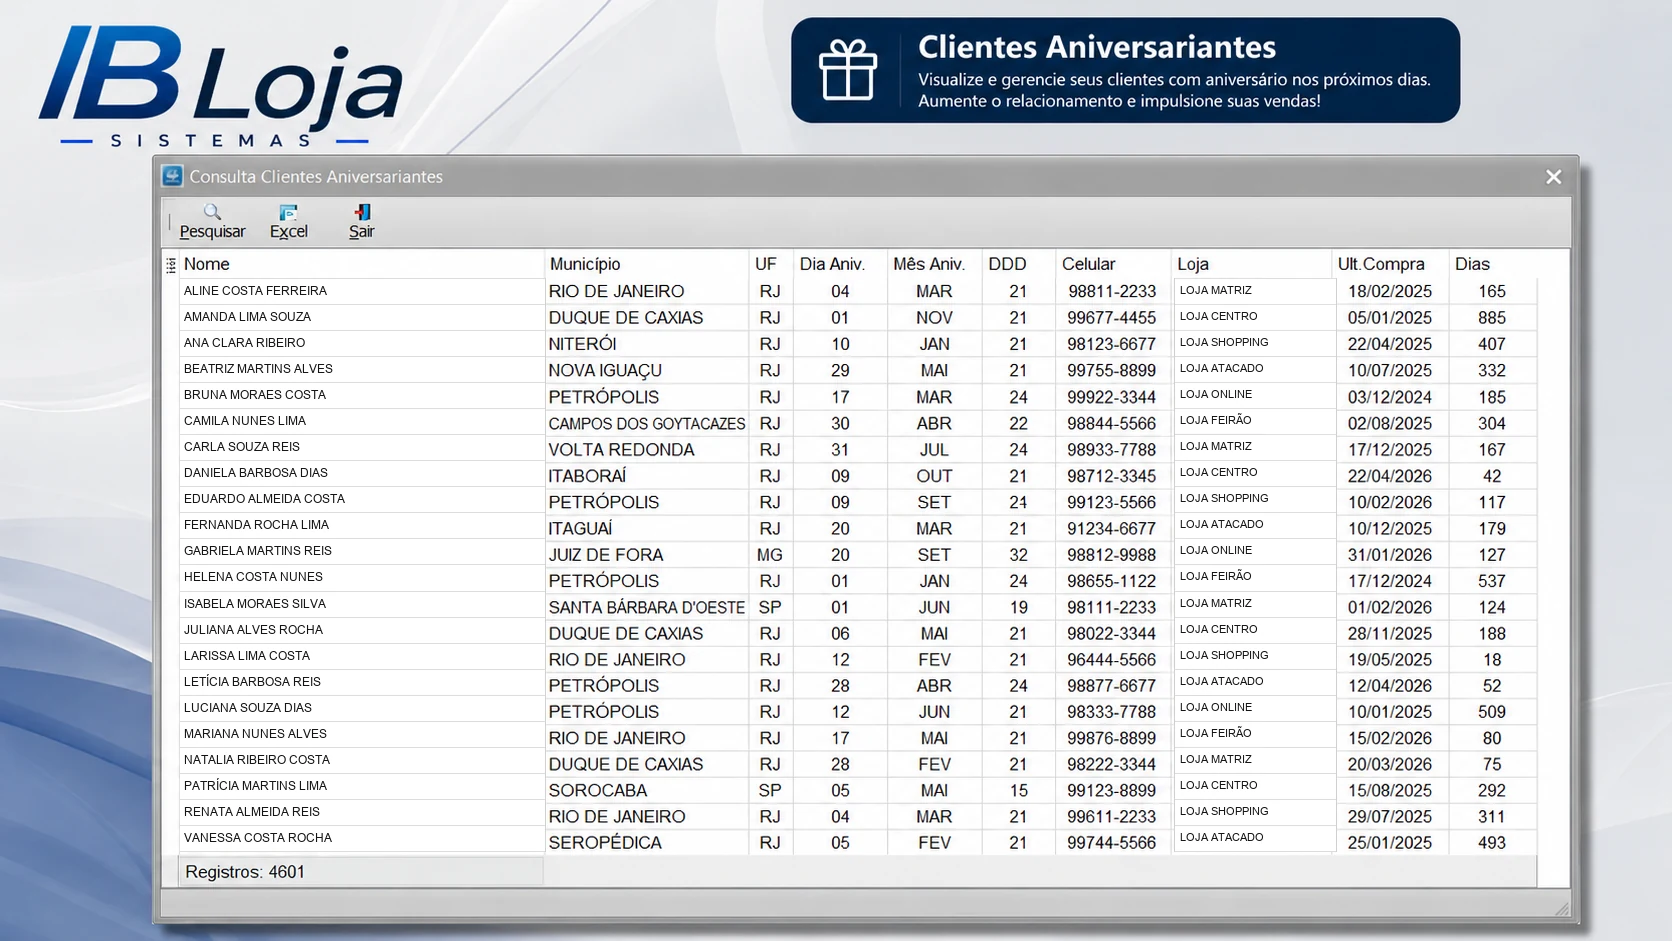Image resolution: width=1672 pixels, height=941 pixels.
Task: Select client NATALIA RIBEIRO COSTA
Action: pos(256,760)
